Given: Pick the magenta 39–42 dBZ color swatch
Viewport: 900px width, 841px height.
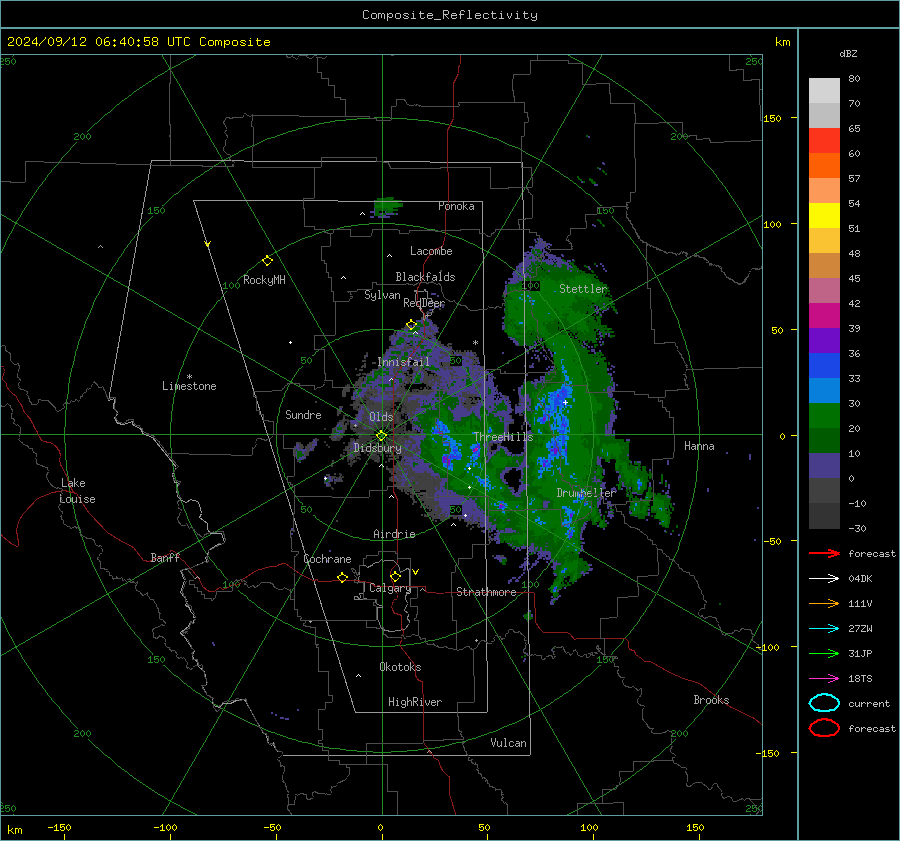Looking at the screenshot, I should pos(824,316).
